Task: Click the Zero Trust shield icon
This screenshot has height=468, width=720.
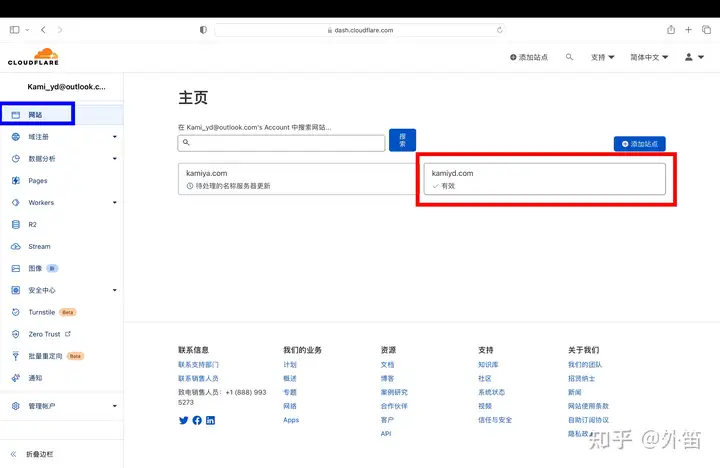Action: pyautogui.click(x=16, y=334)
